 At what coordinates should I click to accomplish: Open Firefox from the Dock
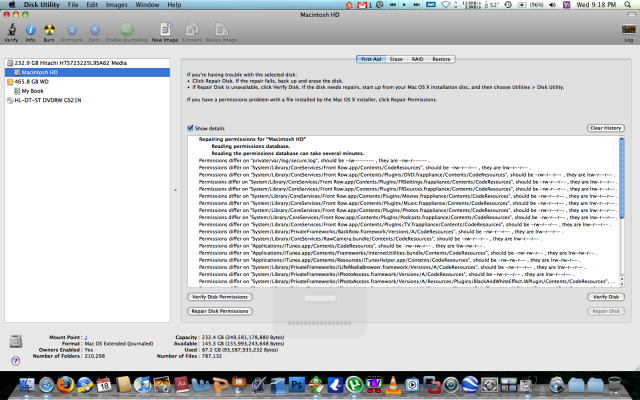pos(65,384)
